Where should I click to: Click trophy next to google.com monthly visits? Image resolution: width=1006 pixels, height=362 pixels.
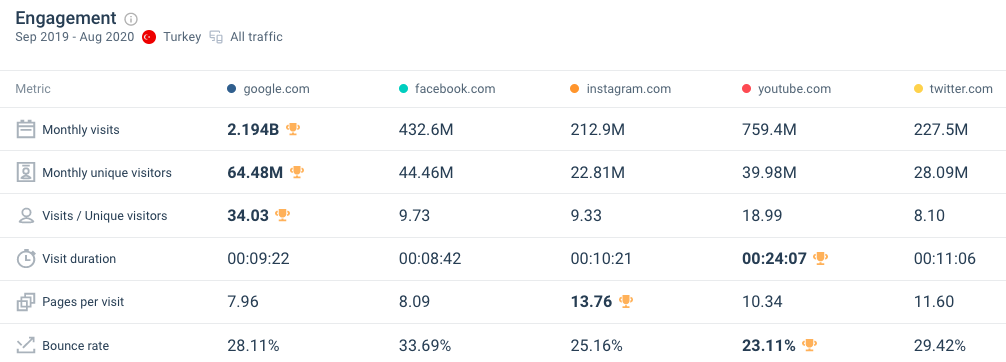(x=293, y=130)
